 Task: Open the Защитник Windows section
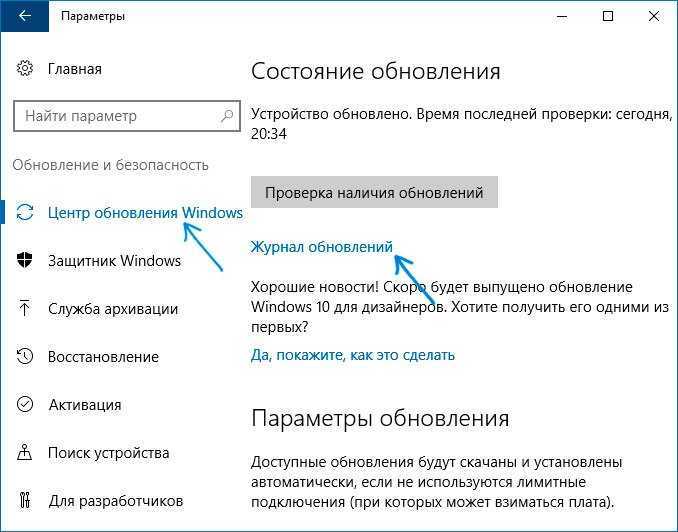(115, 261)
